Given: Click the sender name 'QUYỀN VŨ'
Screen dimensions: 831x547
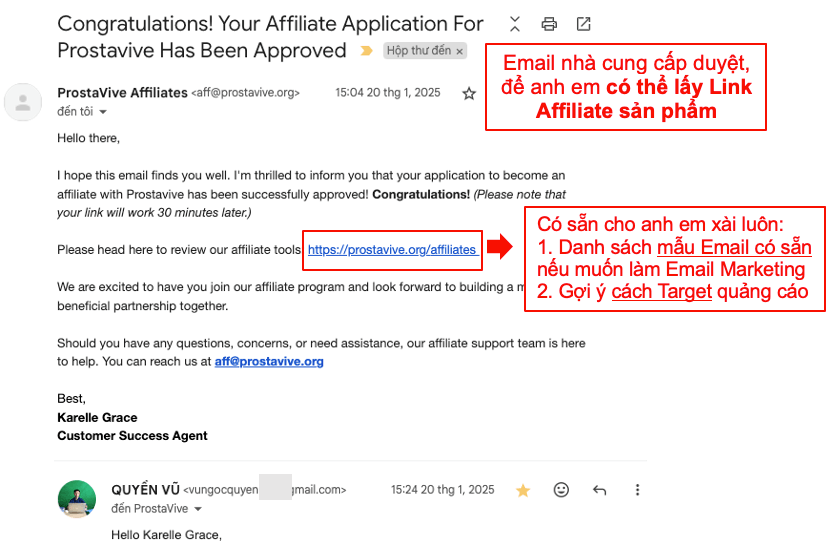Looking at the screenshot, I should click(x=146, y=490).
